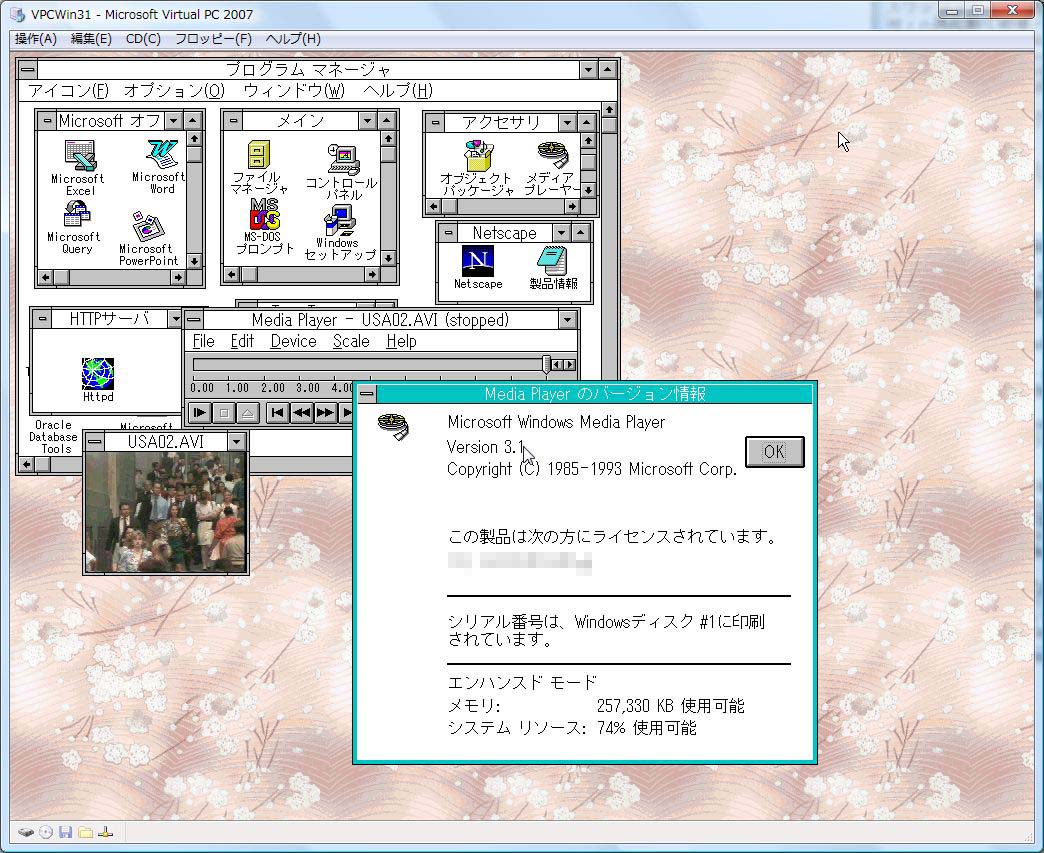Click the CD drive icon in status bar
Screen dimensions: 1044x853
(46, 832)
